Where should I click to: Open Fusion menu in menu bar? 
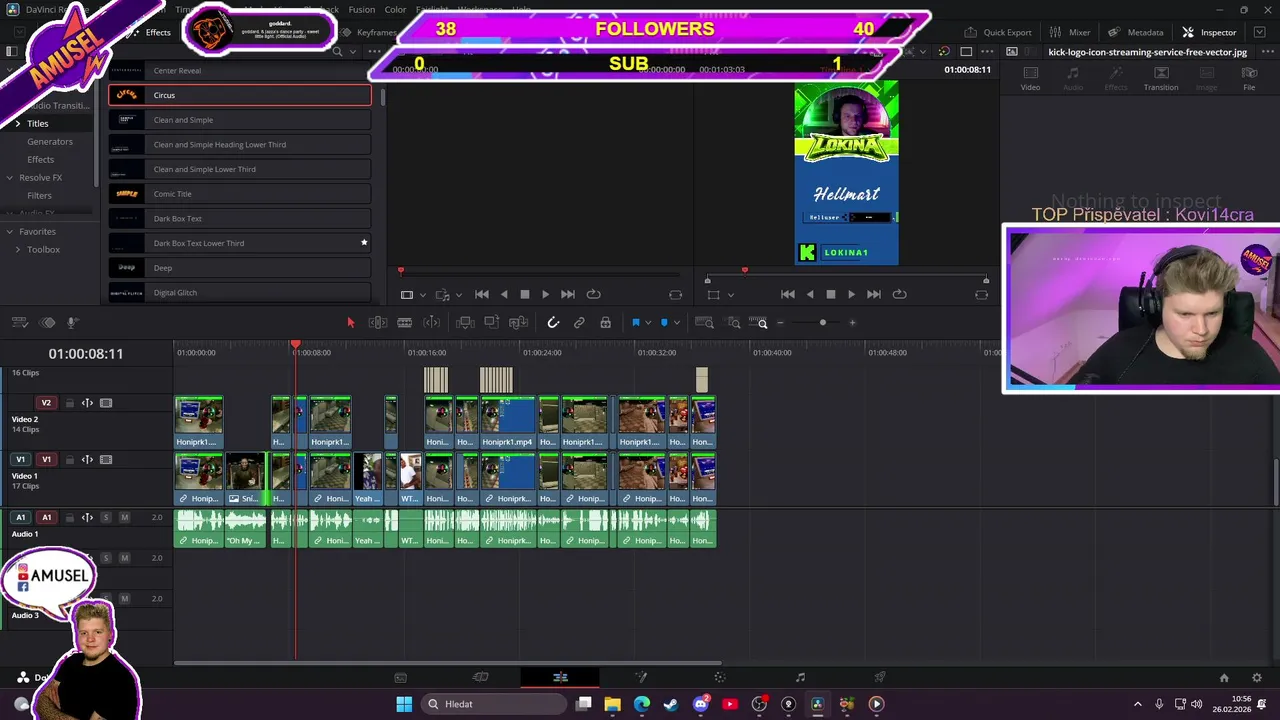[x=362, y=10]
